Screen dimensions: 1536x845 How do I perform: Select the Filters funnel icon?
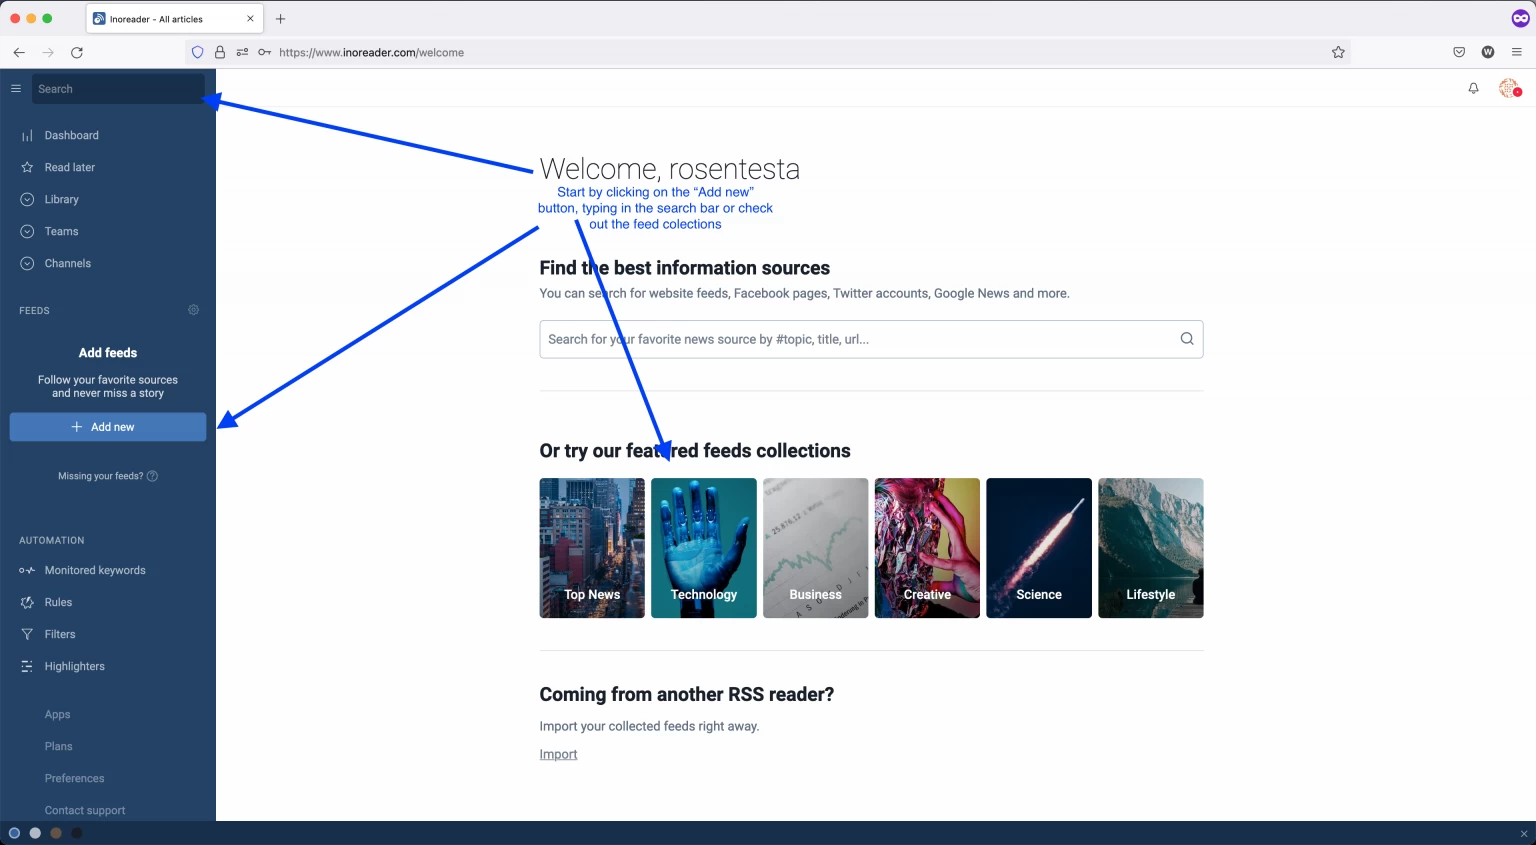(x=26, y=634)
